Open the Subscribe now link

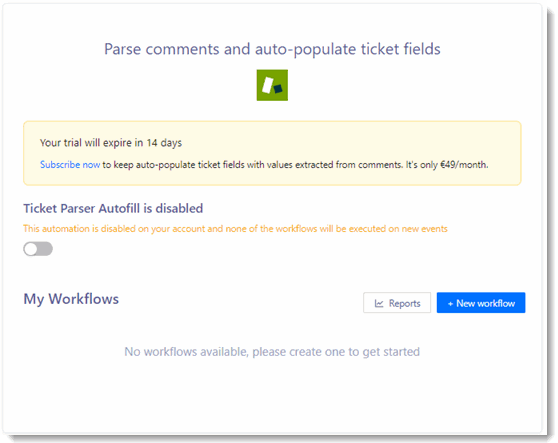pos(70,165)
